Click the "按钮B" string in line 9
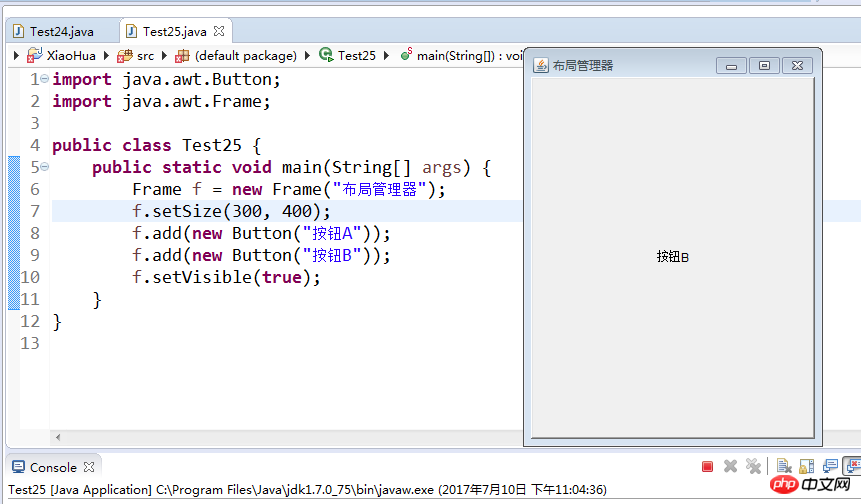This screenshot has height=504, width=861. [x=332, y=255]
